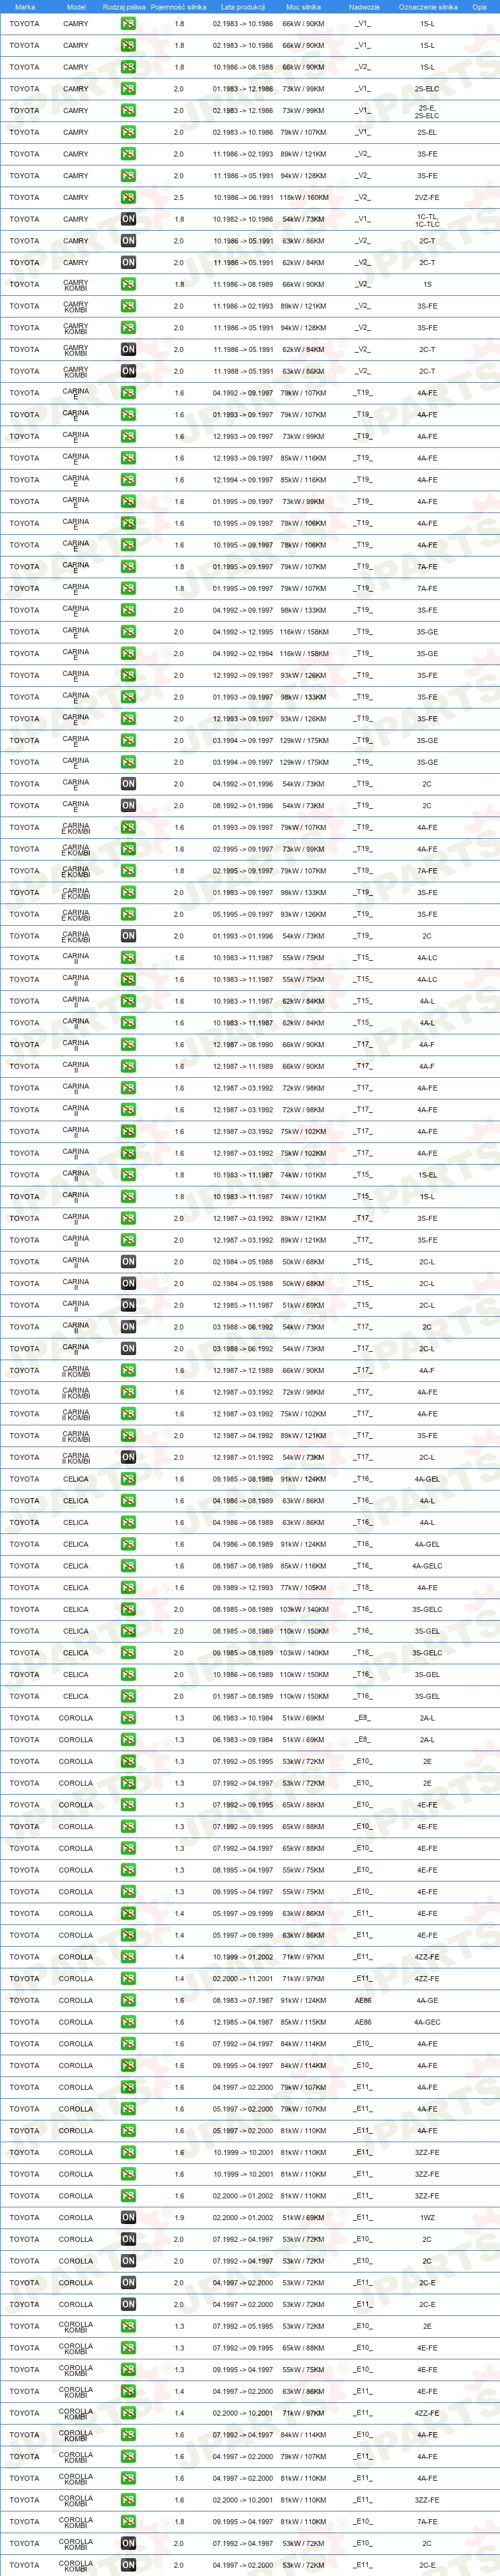Select the '2.5' engine capacity cell

[179, 197]
